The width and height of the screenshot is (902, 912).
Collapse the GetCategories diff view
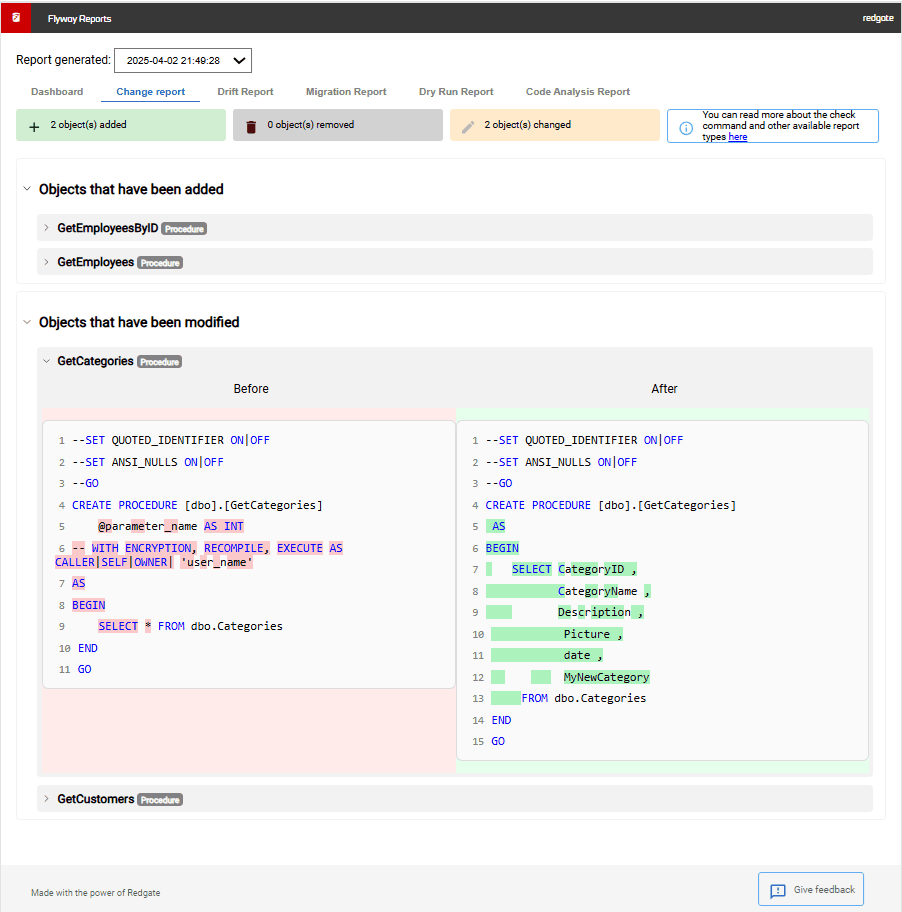[x=46, y=361]
